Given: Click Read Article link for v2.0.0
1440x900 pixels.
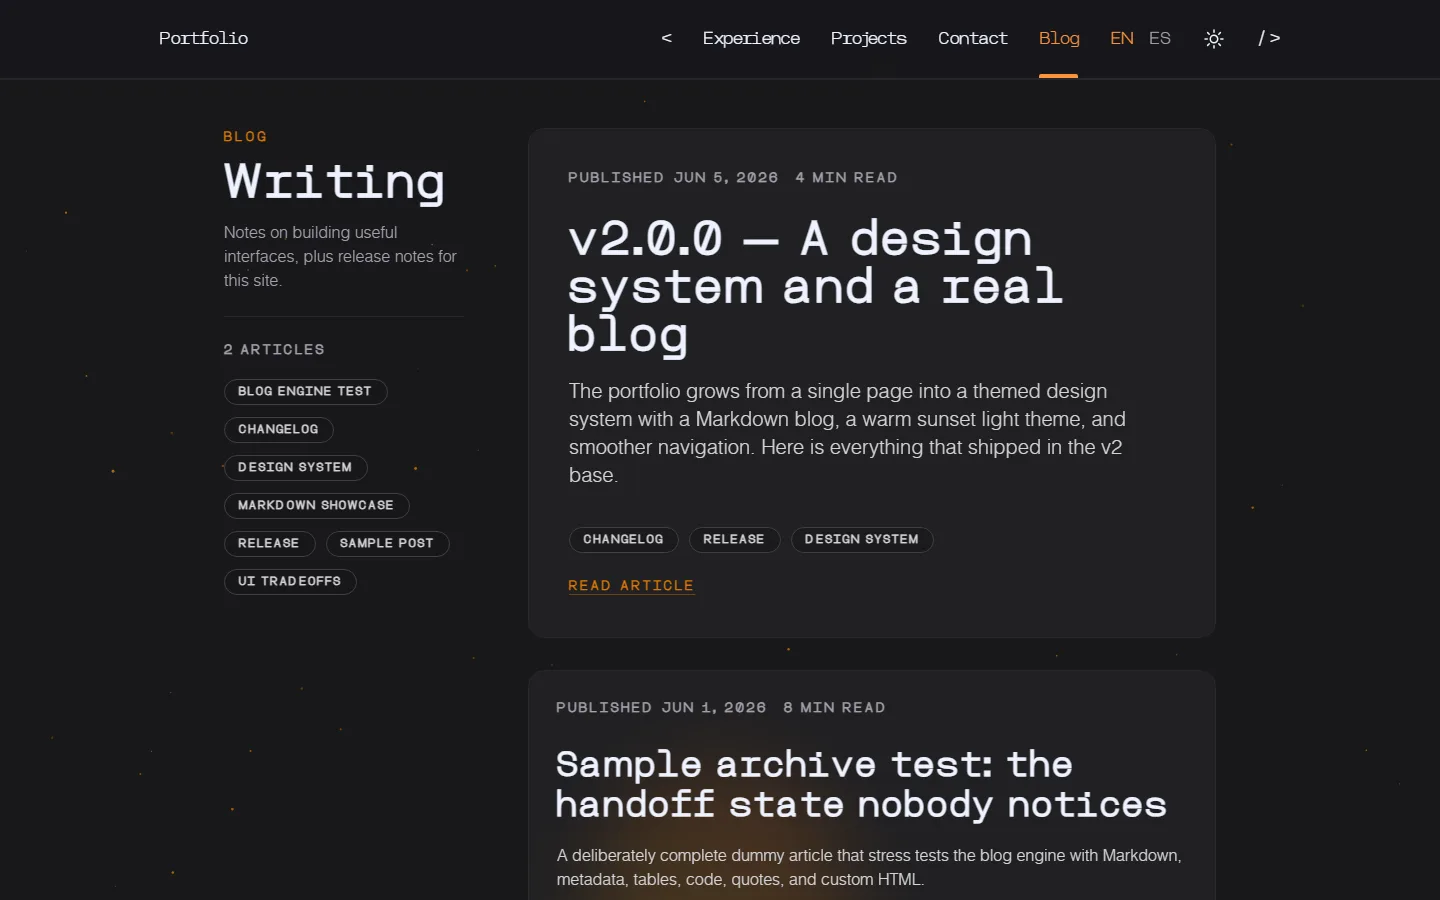Looking at the screenshot, I should tap(631, 586).
